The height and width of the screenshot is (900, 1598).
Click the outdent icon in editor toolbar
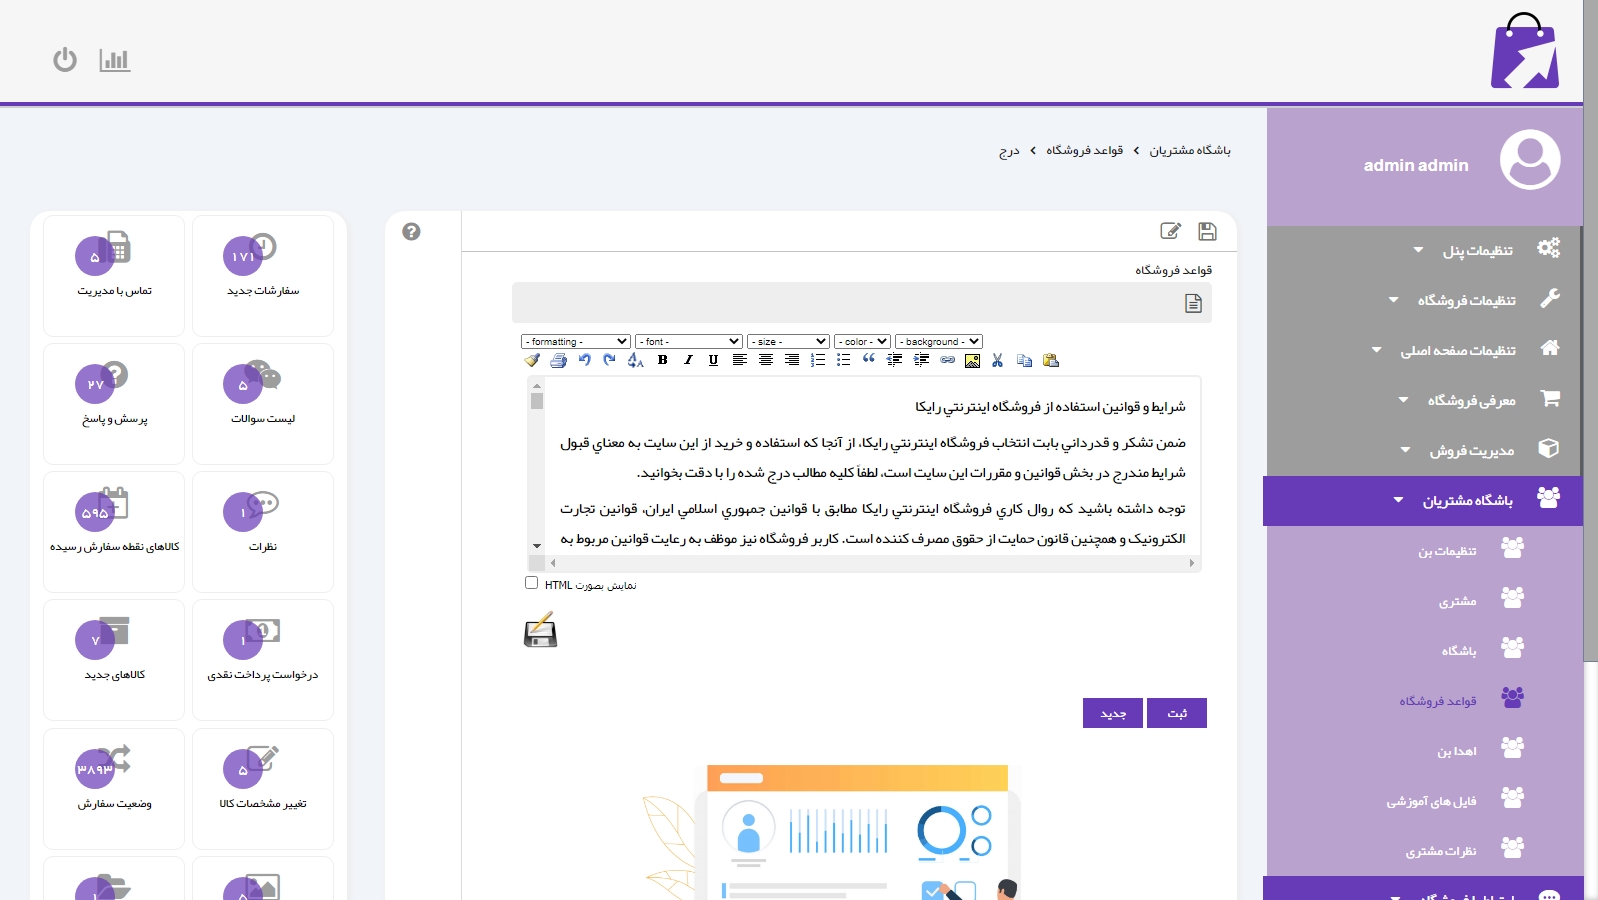coord(895,360)
